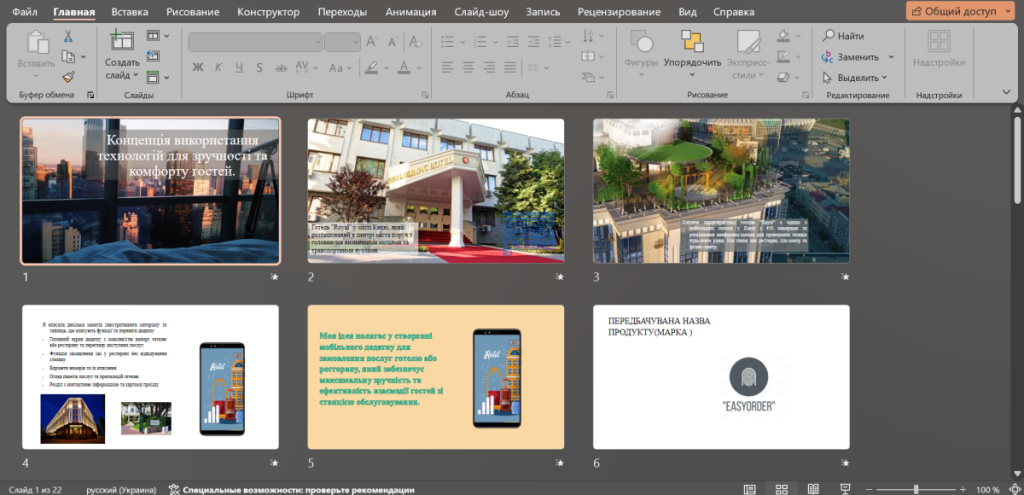
Task: Open the Переходы ribbon tab
Action: tap(342, 12)
